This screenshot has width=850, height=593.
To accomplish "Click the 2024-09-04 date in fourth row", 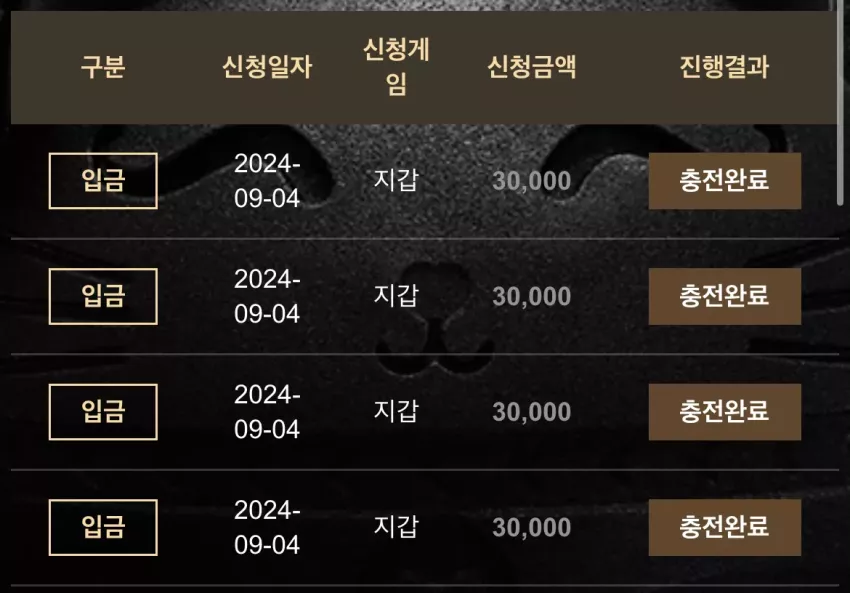I will (x=267, y=527).
